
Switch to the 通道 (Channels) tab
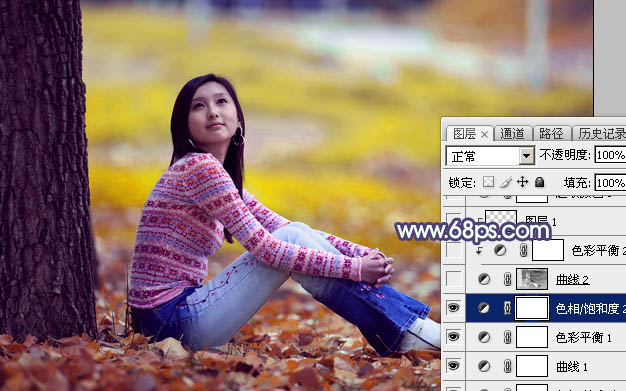point(512,133)
